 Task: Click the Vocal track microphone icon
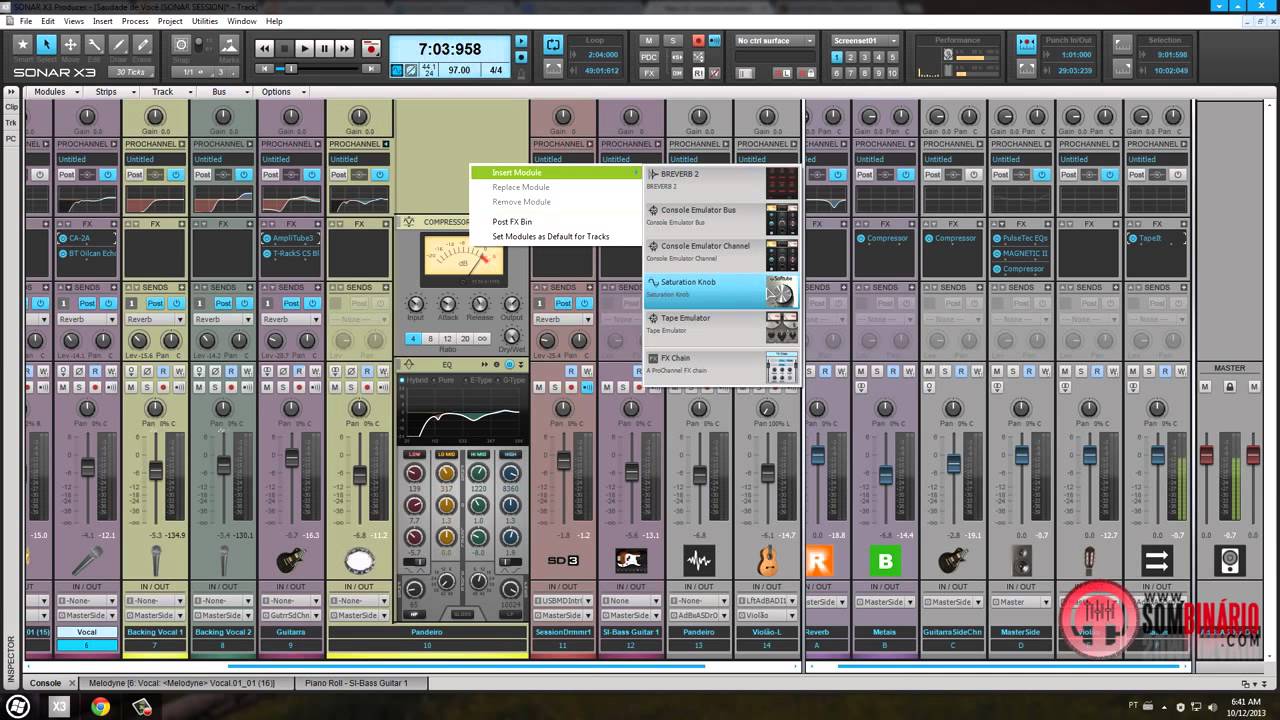pos(87,560)
